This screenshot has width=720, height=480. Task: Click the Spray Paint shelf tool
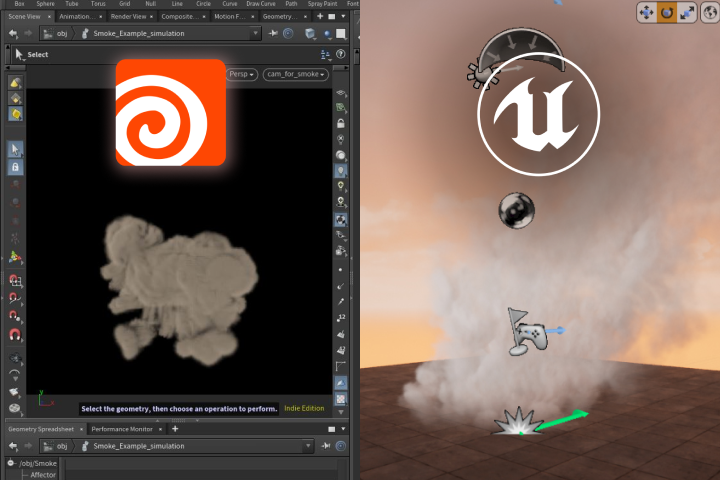[322, 4]
